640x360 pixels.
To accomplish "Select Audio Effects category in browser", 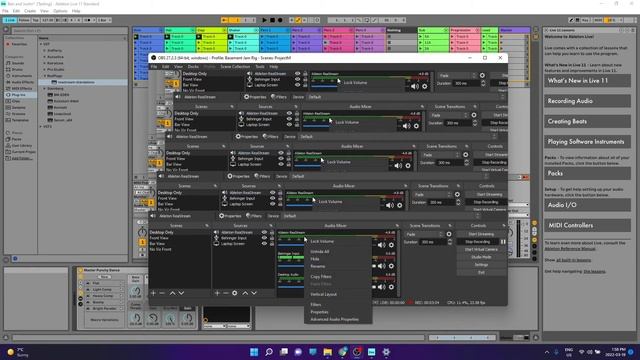I will tap(20, 82).
